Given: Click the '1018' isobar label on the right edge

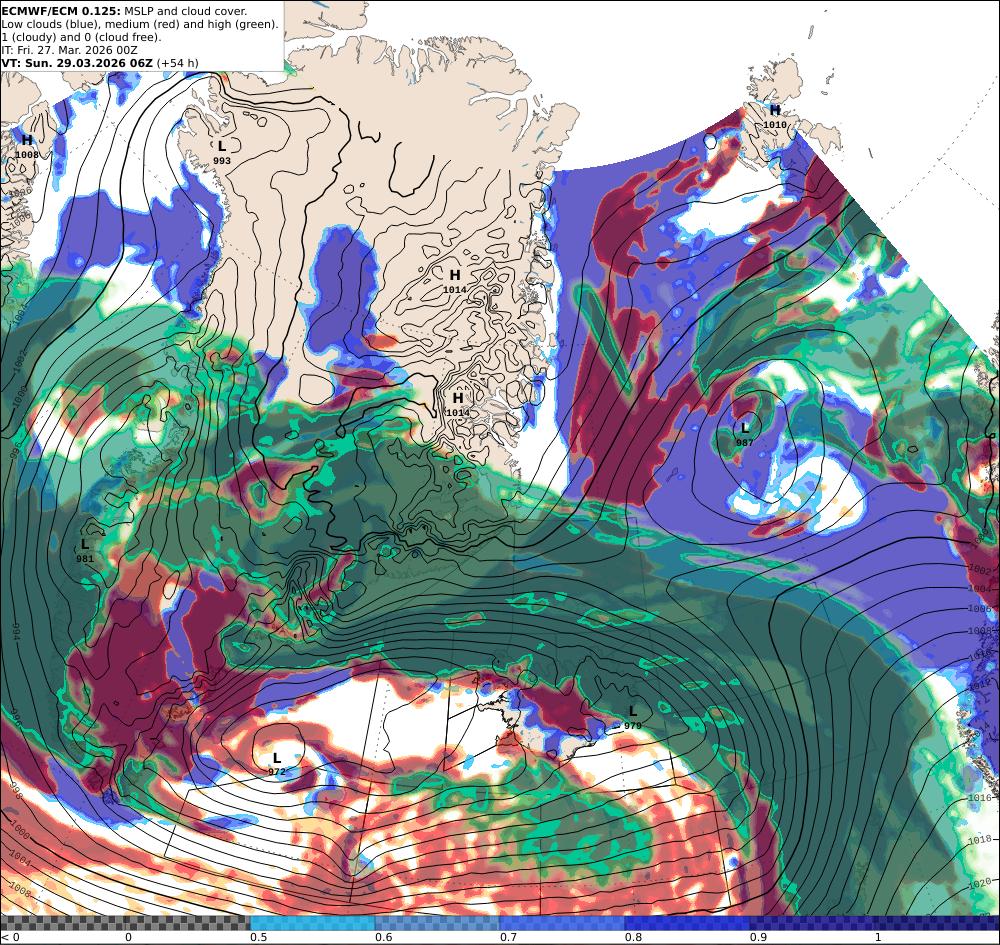Looking at the screenshot, I should [x=980, y=840].
